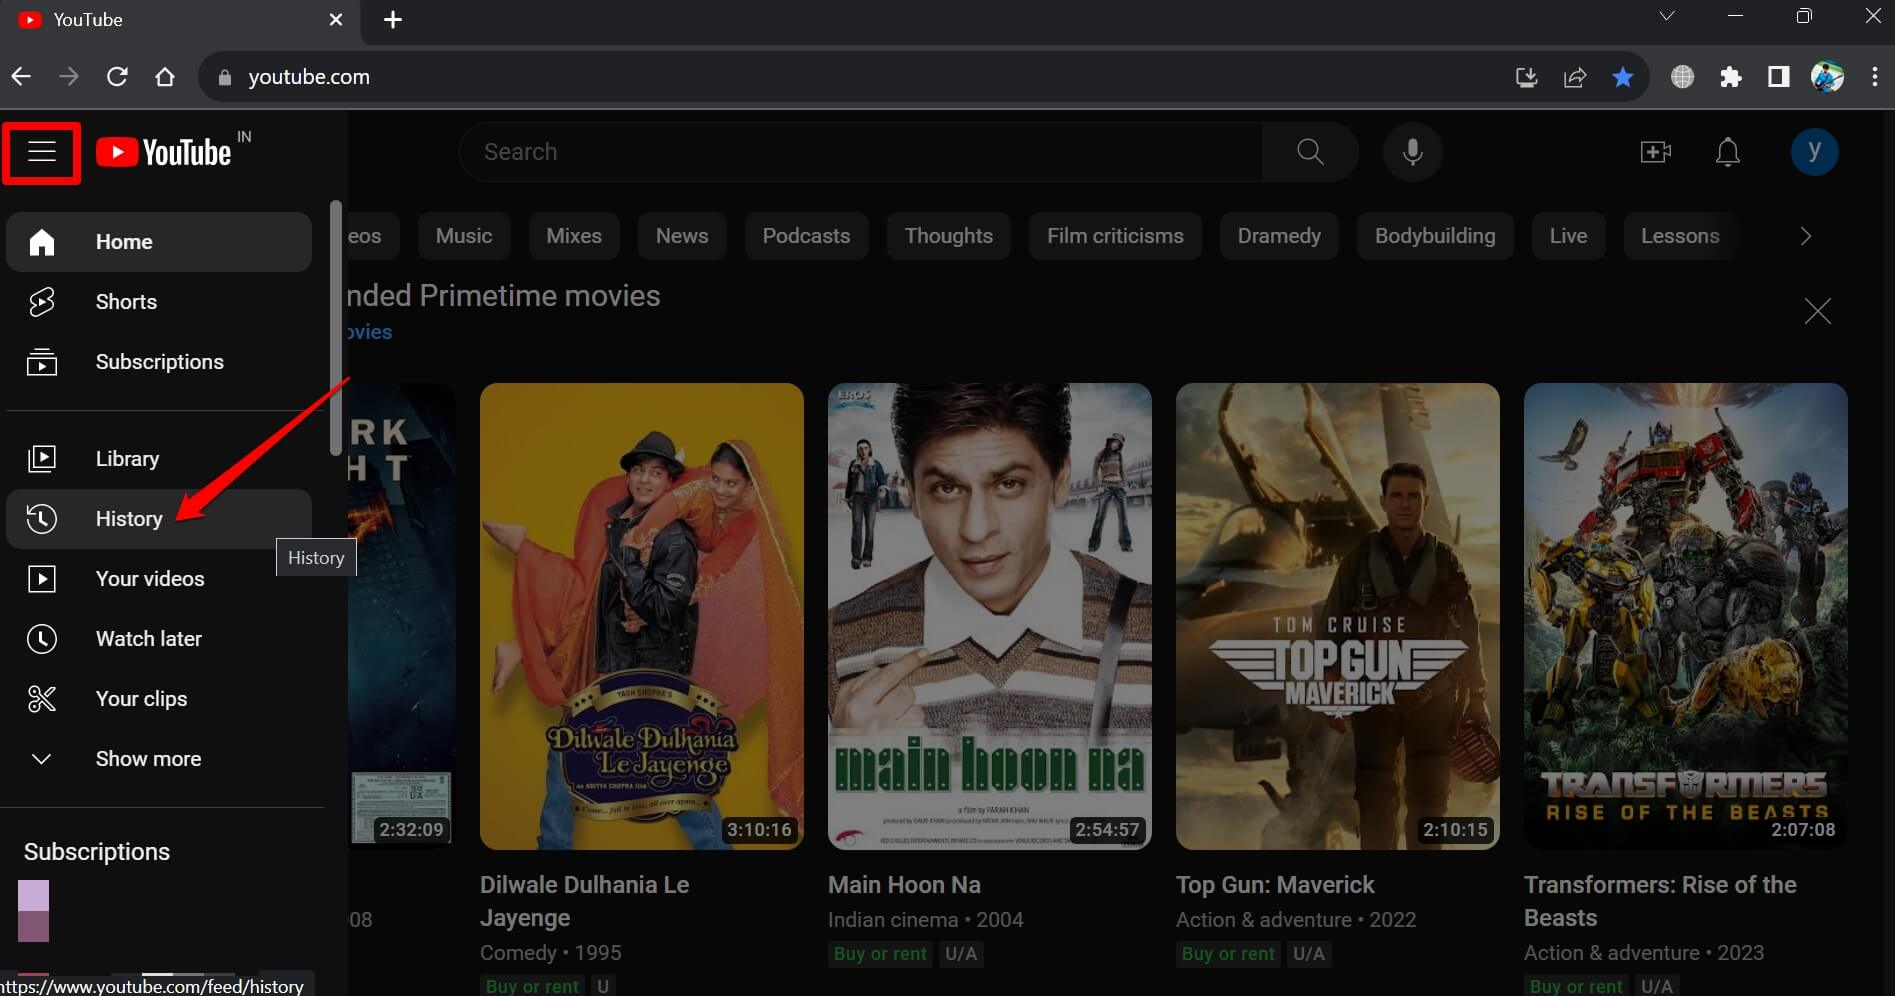Click the search magnifier button
The image size is (1895, 996).
point(1310,152)
